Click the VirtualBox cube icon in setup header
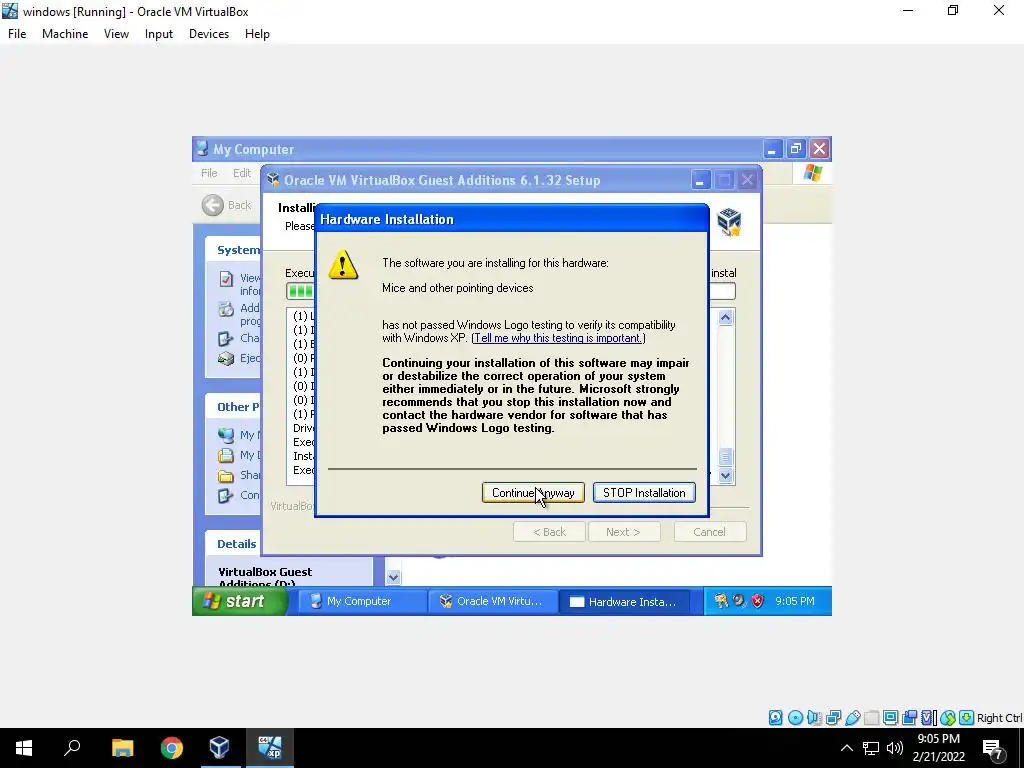This screenshot has width=1024, height=768. click(x=729, y=222)
